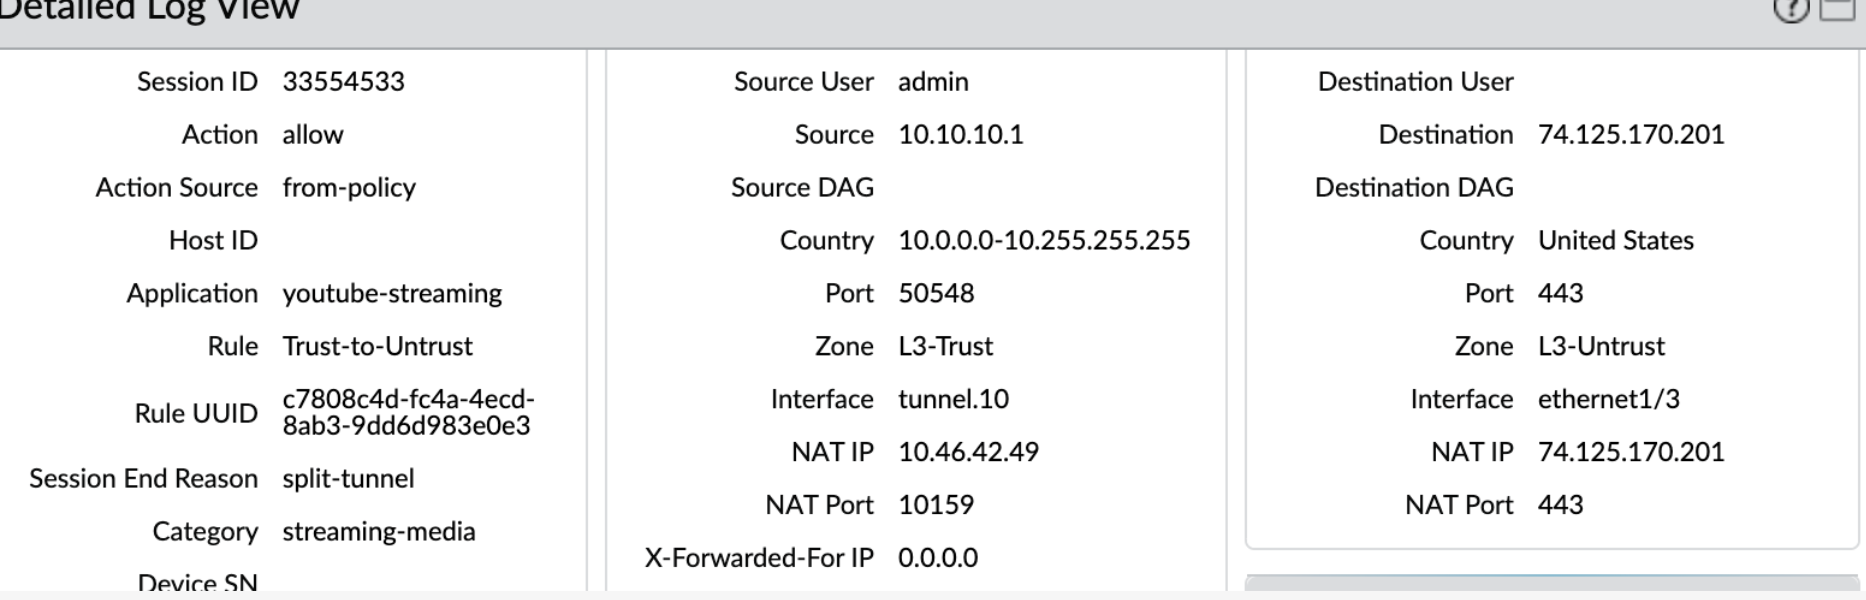The height and width of the screenshot is (600, 1866).
Task: Click the youtube-streaming application value
Action: [392, 294]
